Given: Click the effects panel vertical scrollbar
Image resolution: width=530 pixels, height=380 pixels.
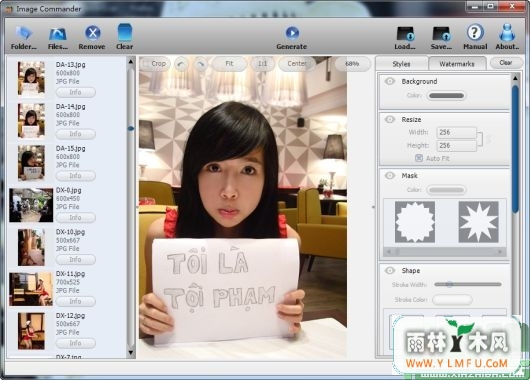Looking at the screenshot, I should [x=515, y=149].
